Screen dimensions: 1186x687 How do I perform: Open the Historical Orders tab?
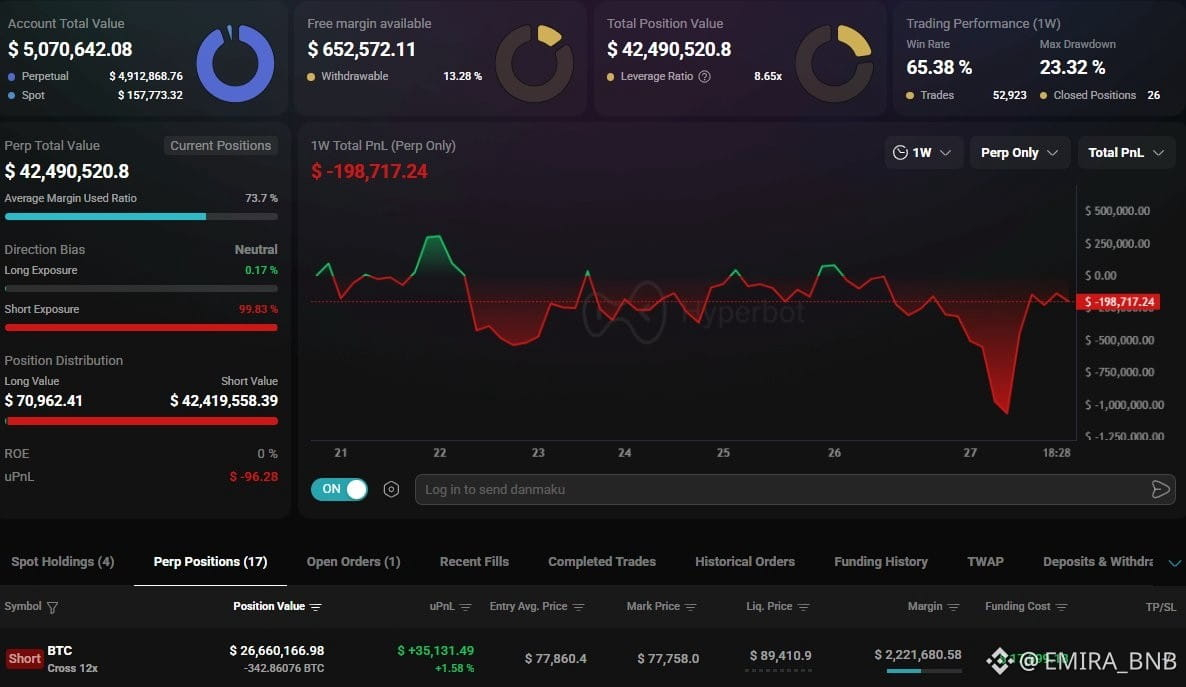coord(745,561)
